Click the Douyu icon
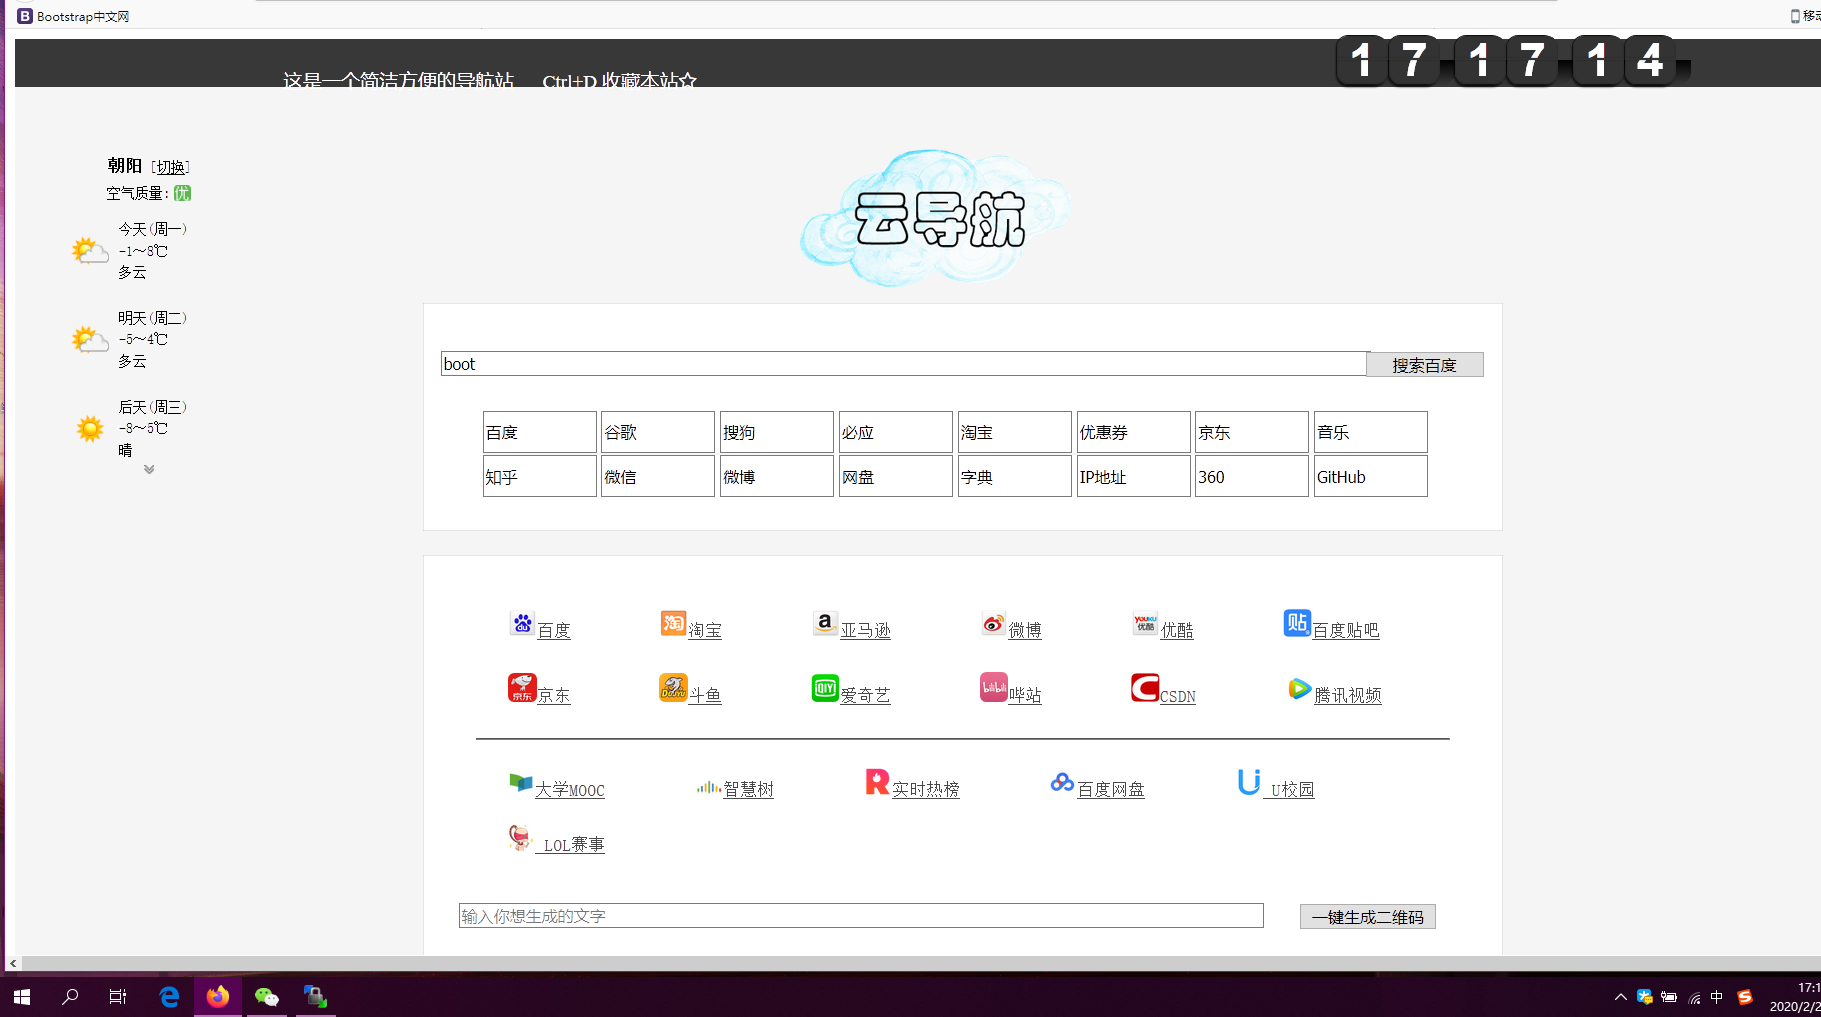 coord(673,687)
